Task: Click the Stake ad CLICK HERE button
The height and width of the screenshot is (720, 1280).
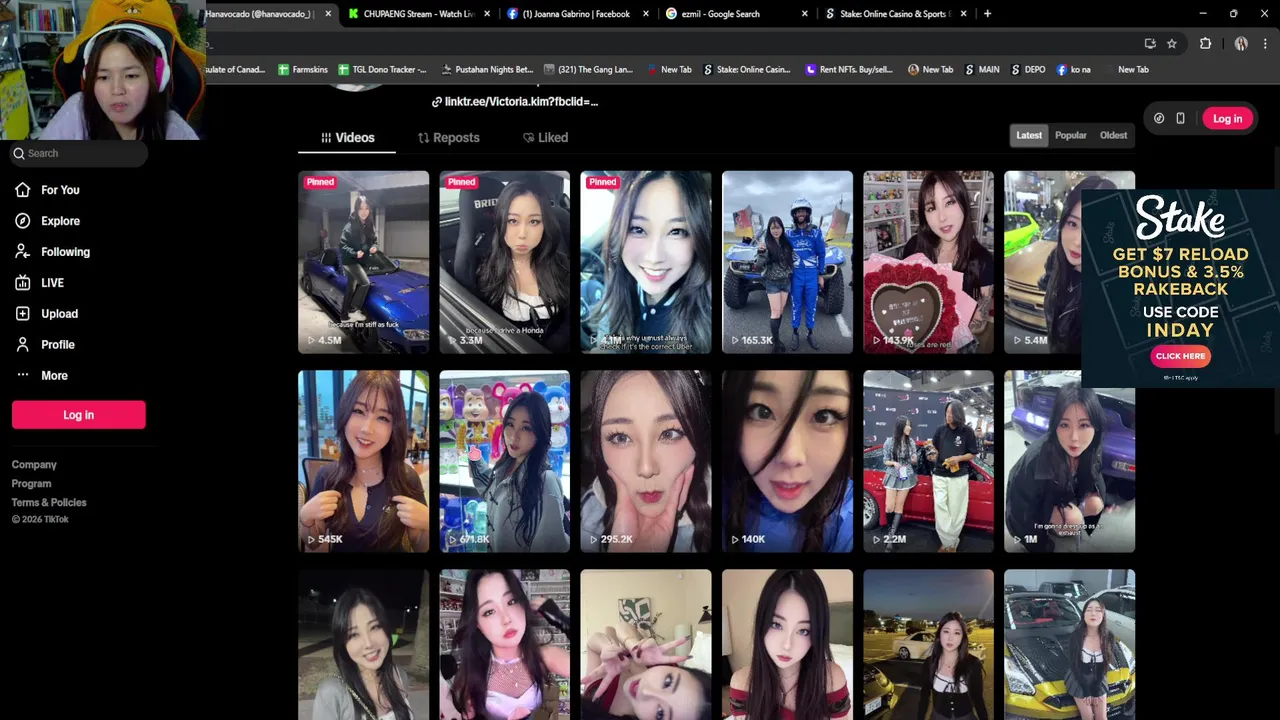Action: tap(1180, 356)
